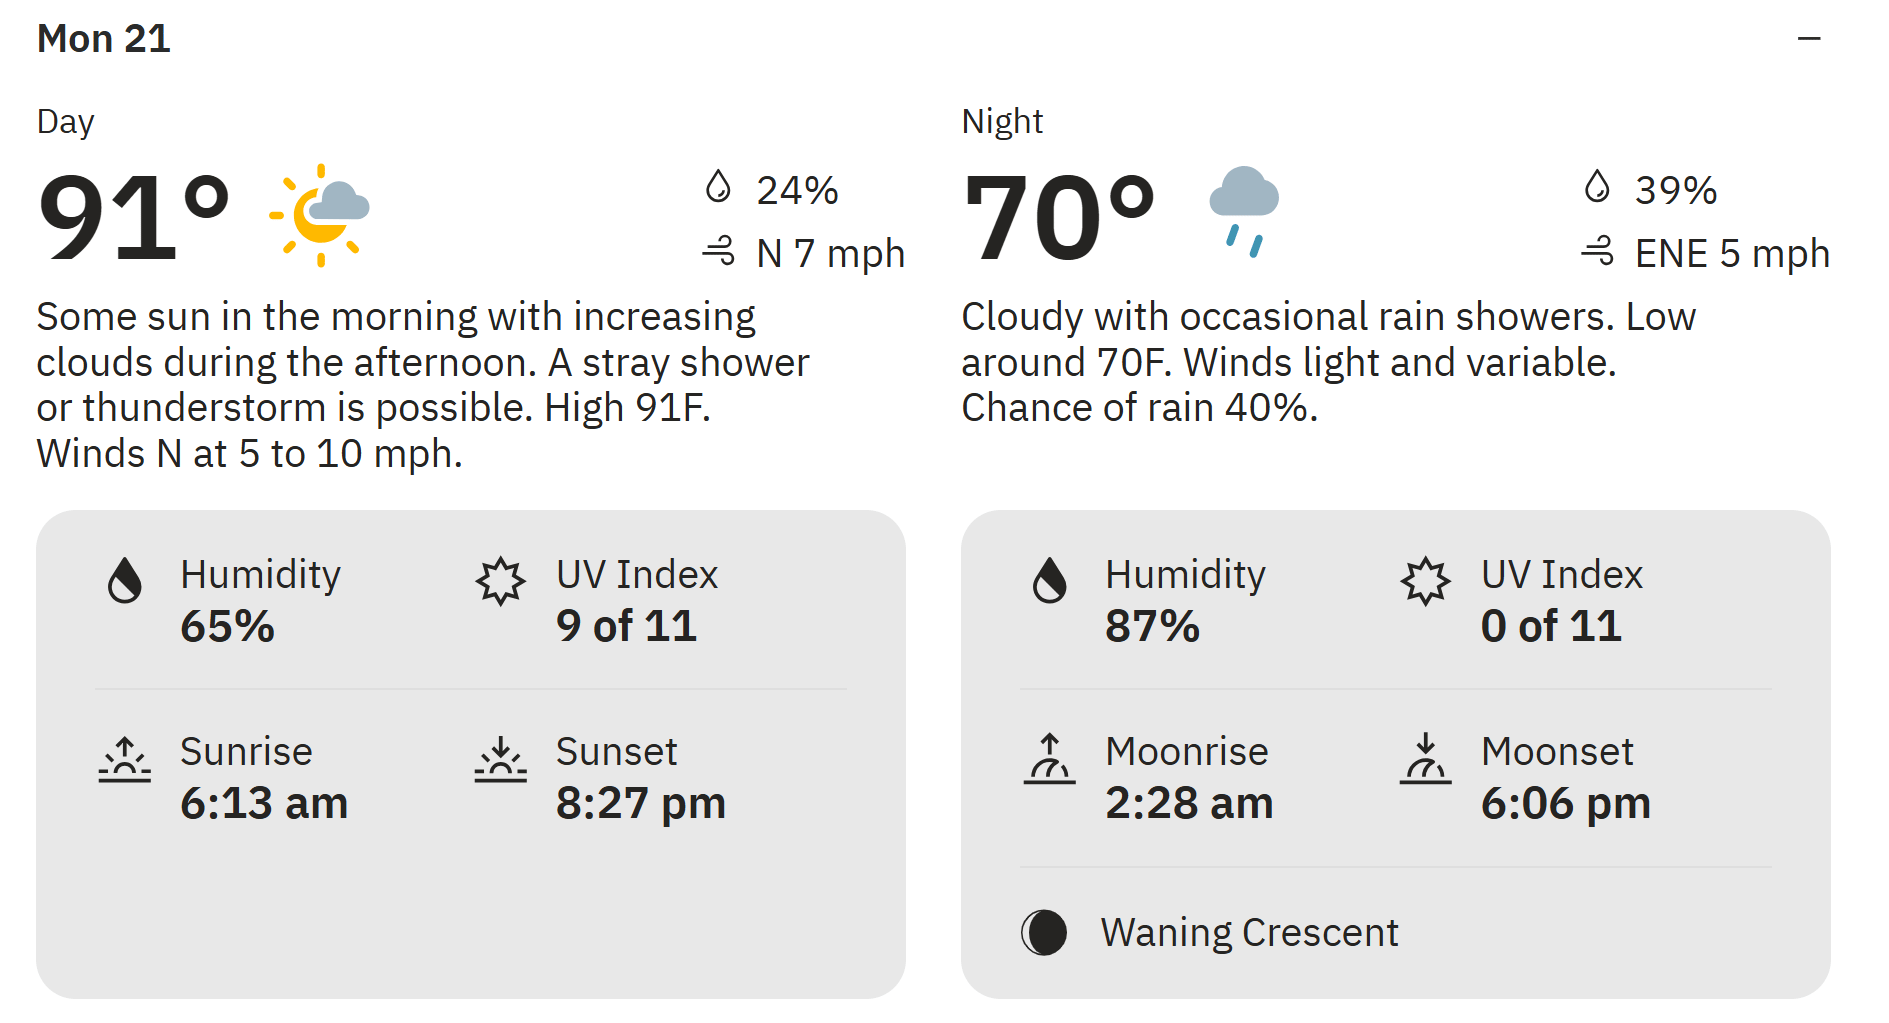Image resolution: width=1889 pixels, height=1023 pixels.
Task: Click the partly sunny day weather icon
Action: [x=319, y=215]
